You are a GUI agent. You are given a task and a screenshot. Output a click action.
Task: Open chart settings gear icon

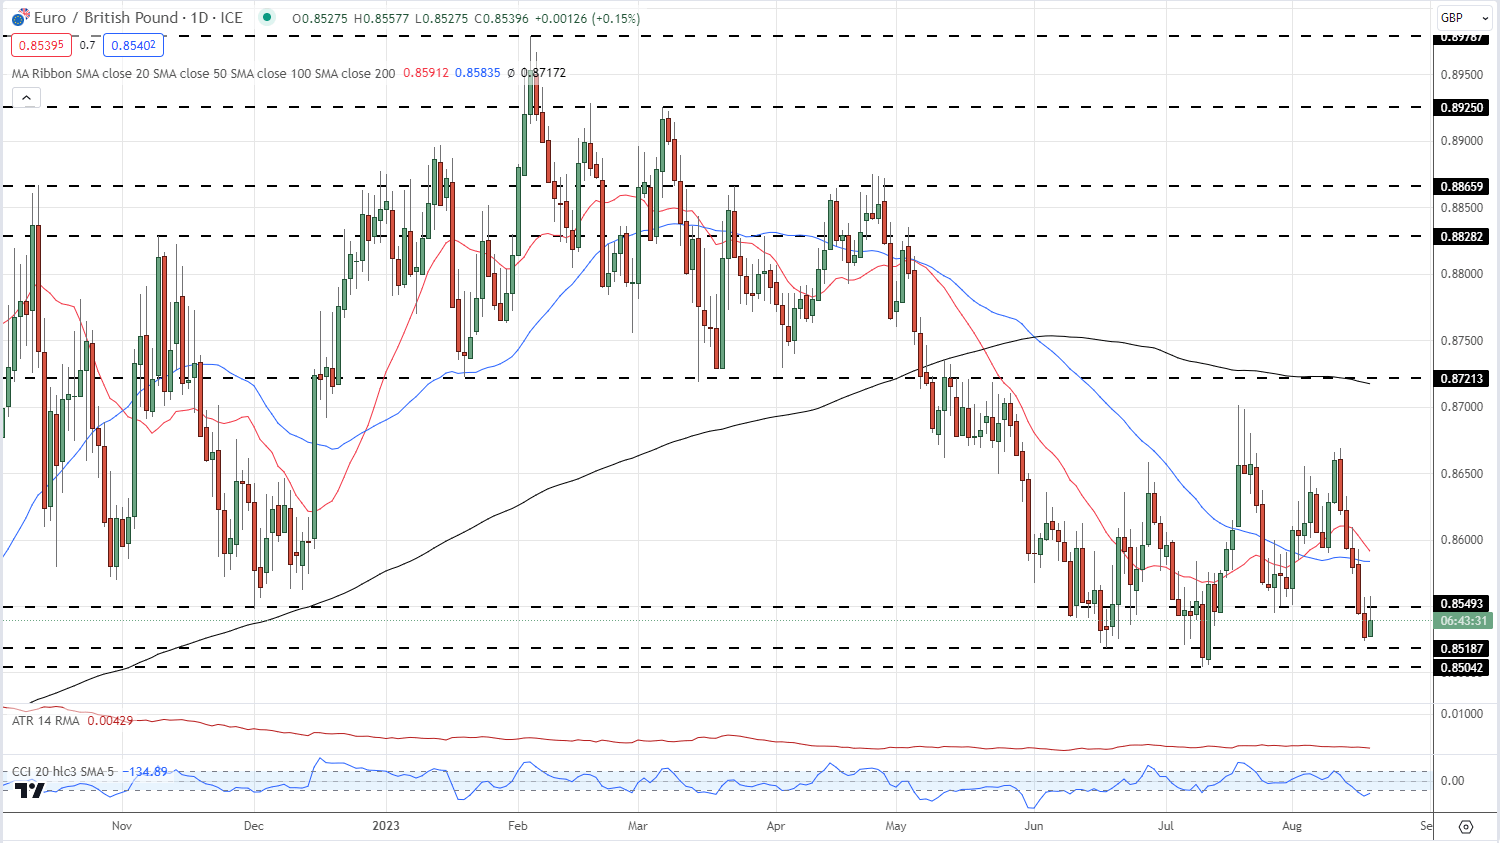[x=1466, y=826]
